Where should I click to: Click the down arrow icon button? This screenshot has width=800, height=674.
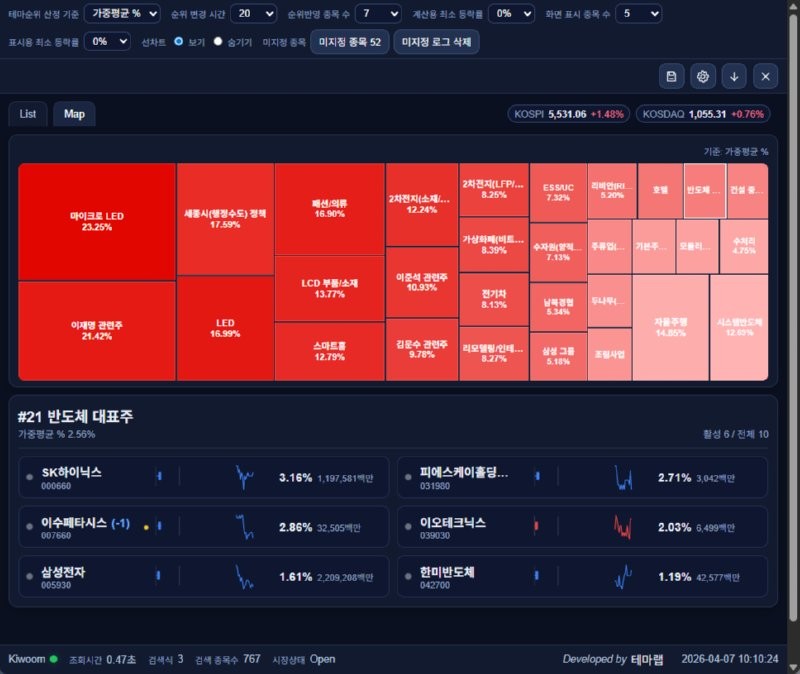734,77
